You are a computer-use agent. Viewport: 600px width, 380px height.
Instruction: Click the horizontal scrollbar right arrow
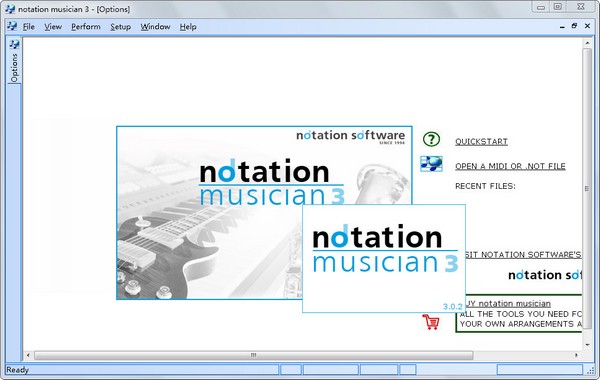click(x=576, y=355)
